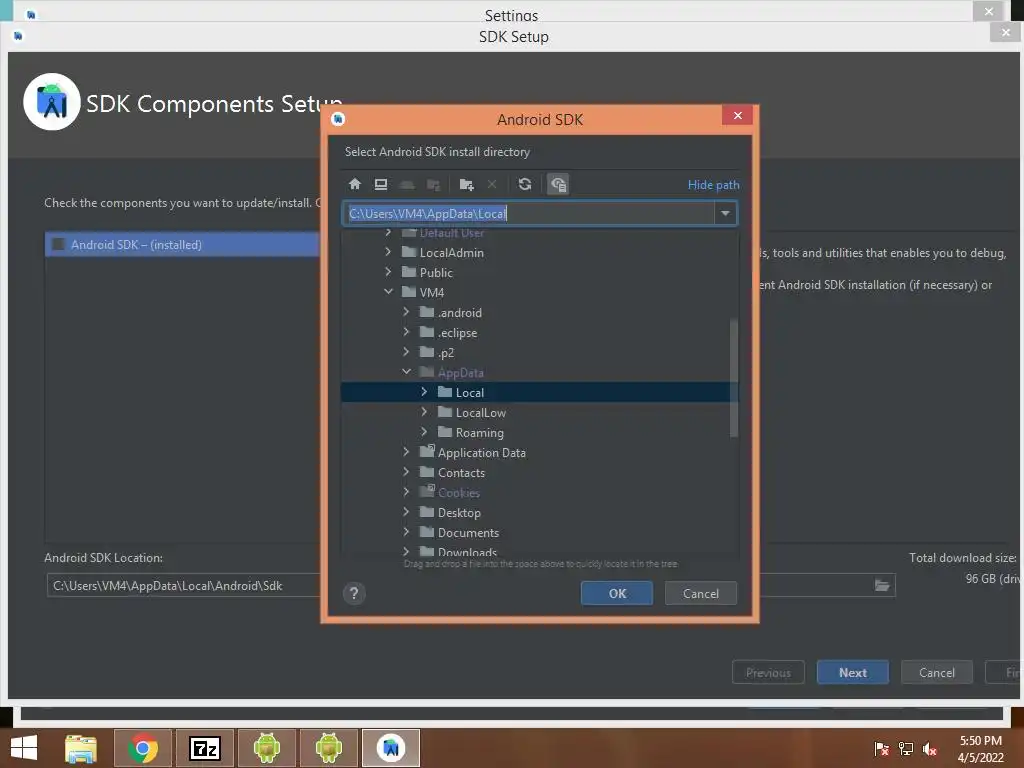1024x768 pixels.
Task: Expand the Contacts folder
Action: point(406,472)
